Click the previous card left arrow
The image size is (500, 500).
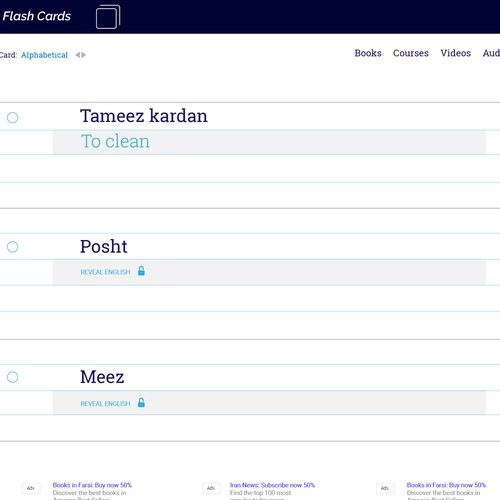pos(77,55)
